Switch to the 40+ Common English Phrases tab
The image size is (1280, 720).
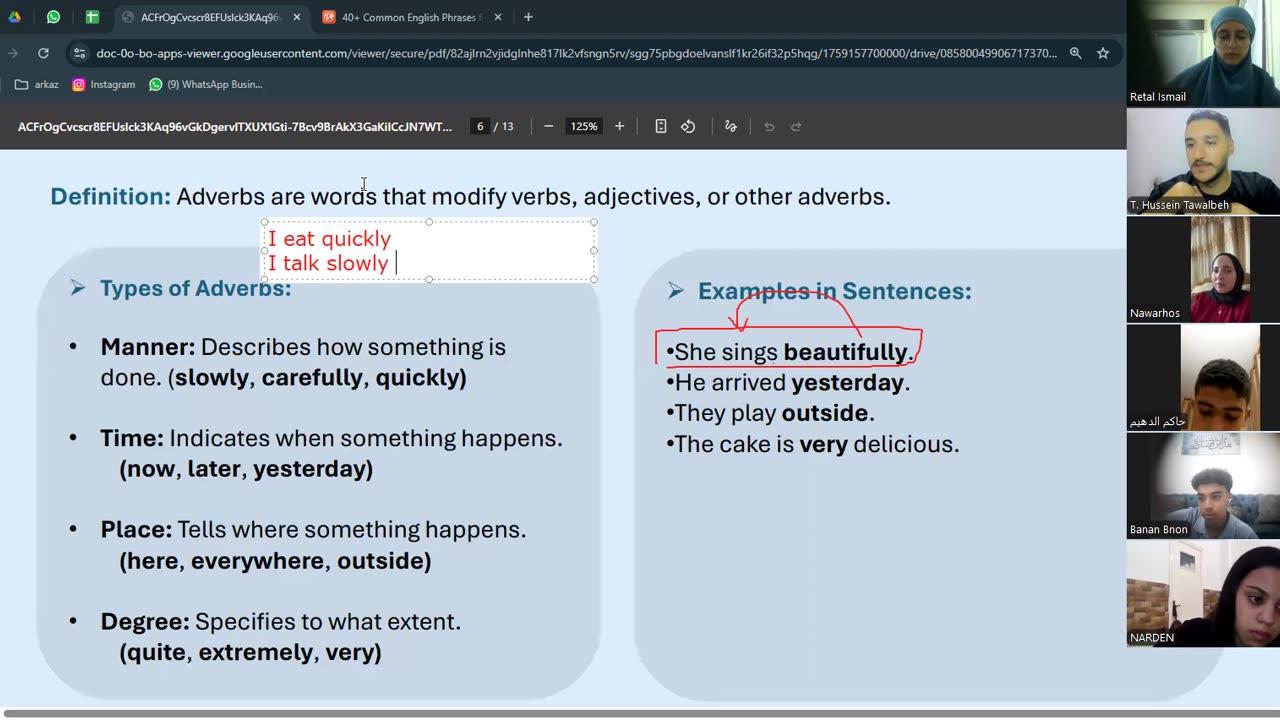coord(411,17)
